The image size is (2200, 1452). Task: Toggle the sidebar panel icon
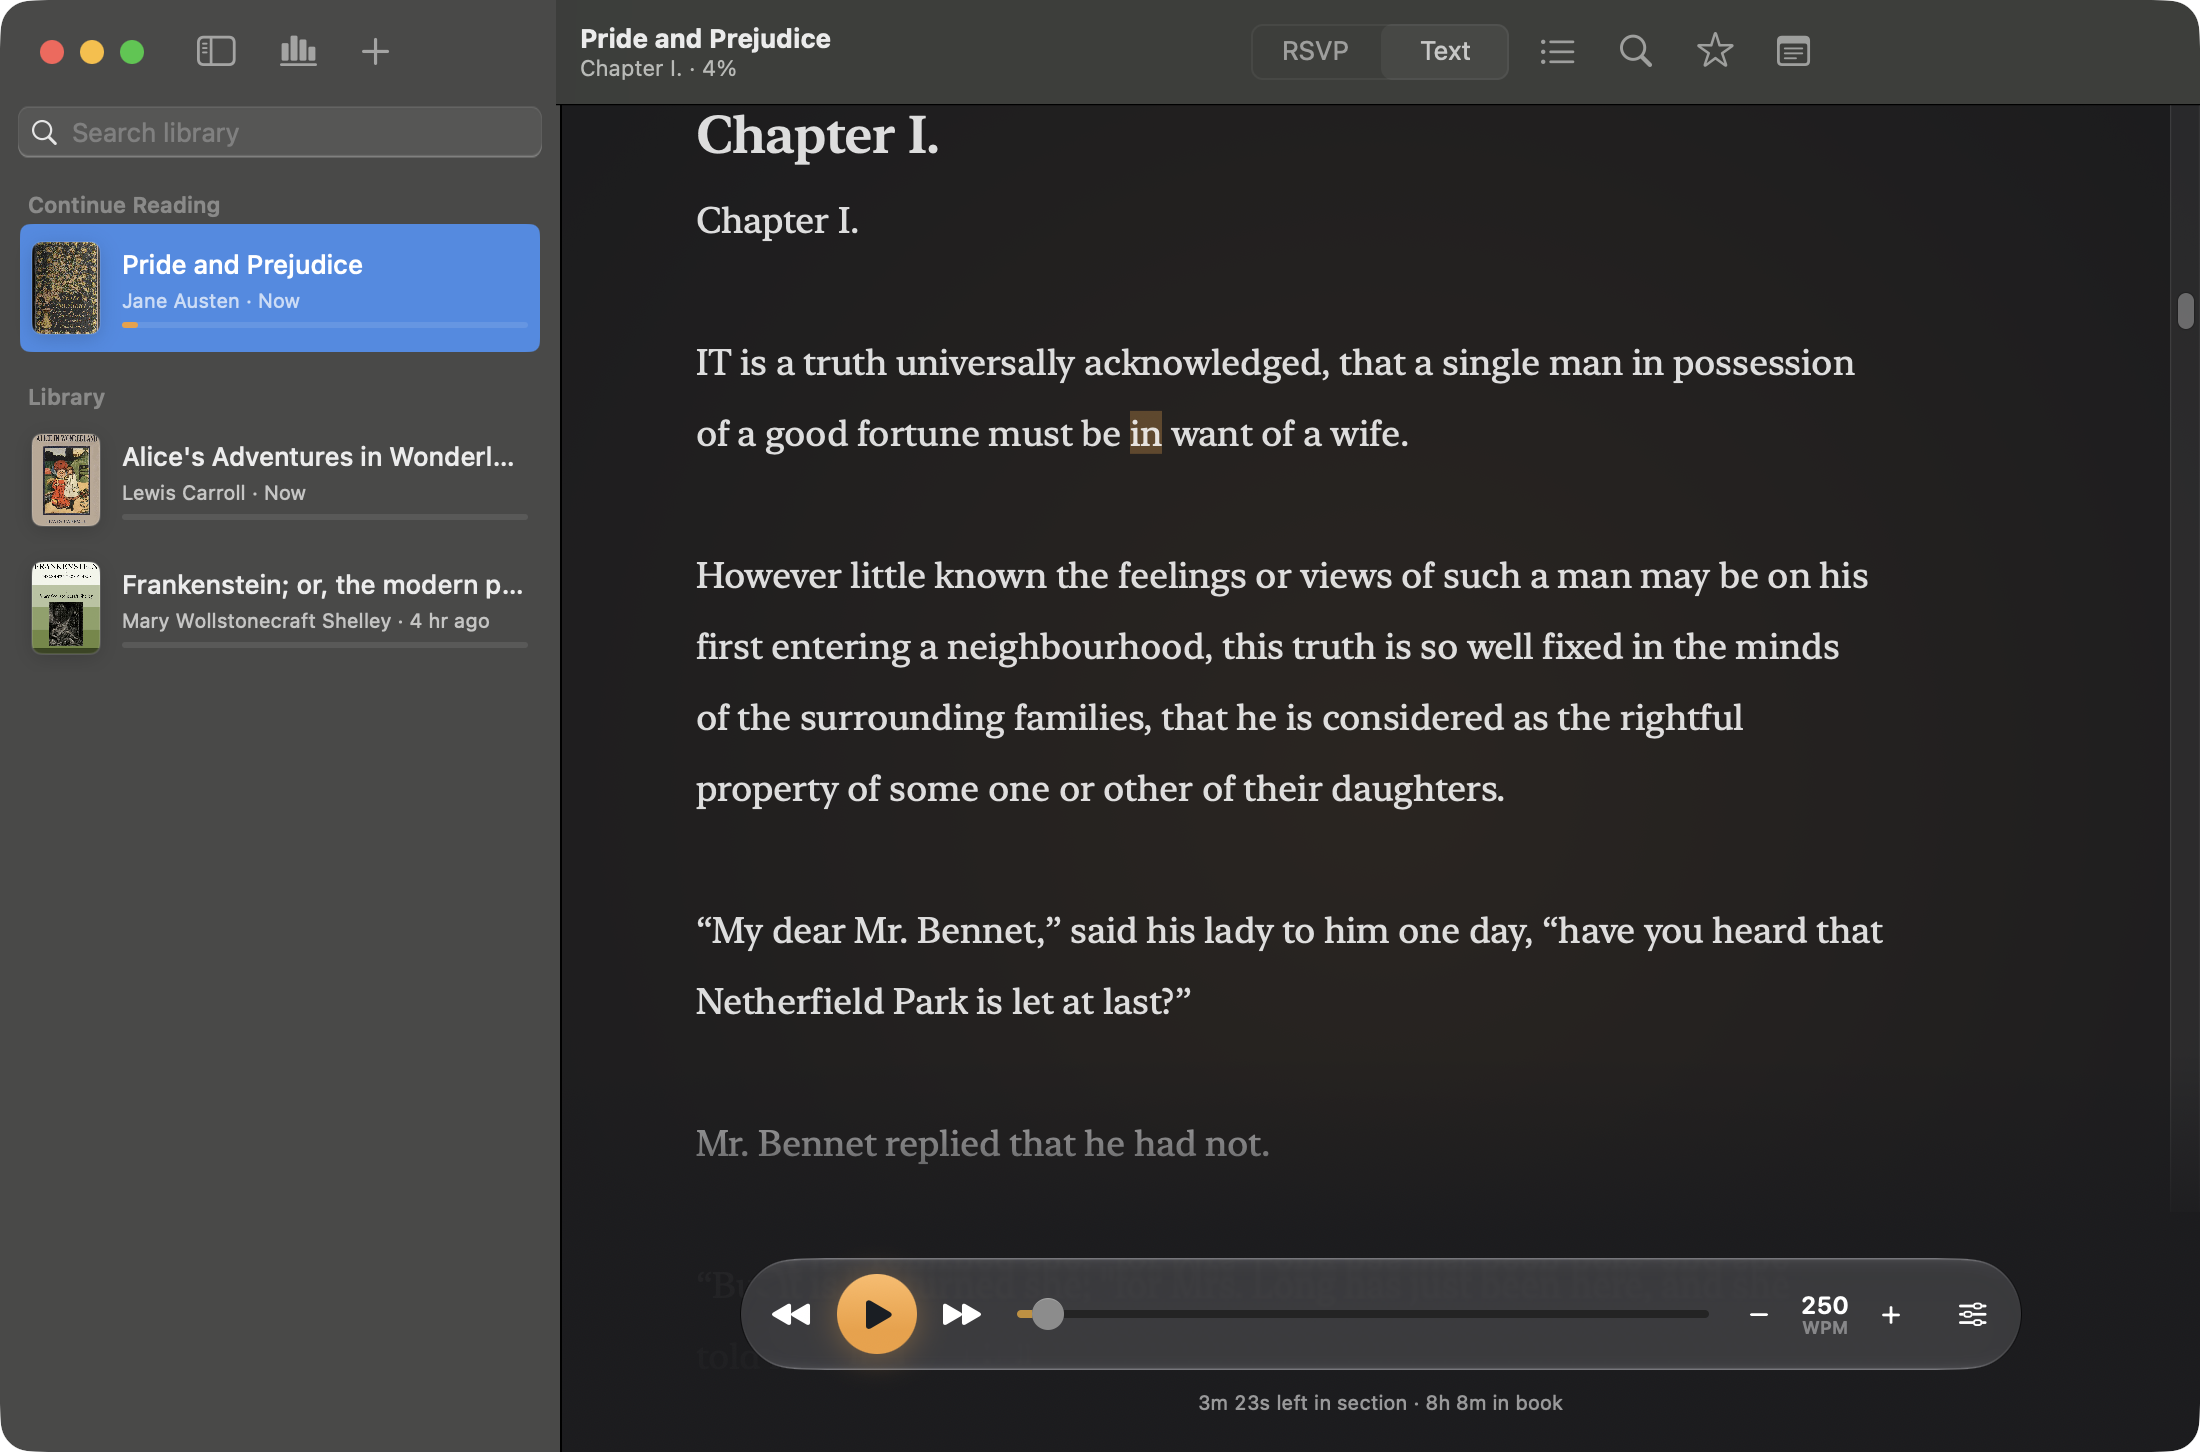pyautogui.click(x=216, y=51)
